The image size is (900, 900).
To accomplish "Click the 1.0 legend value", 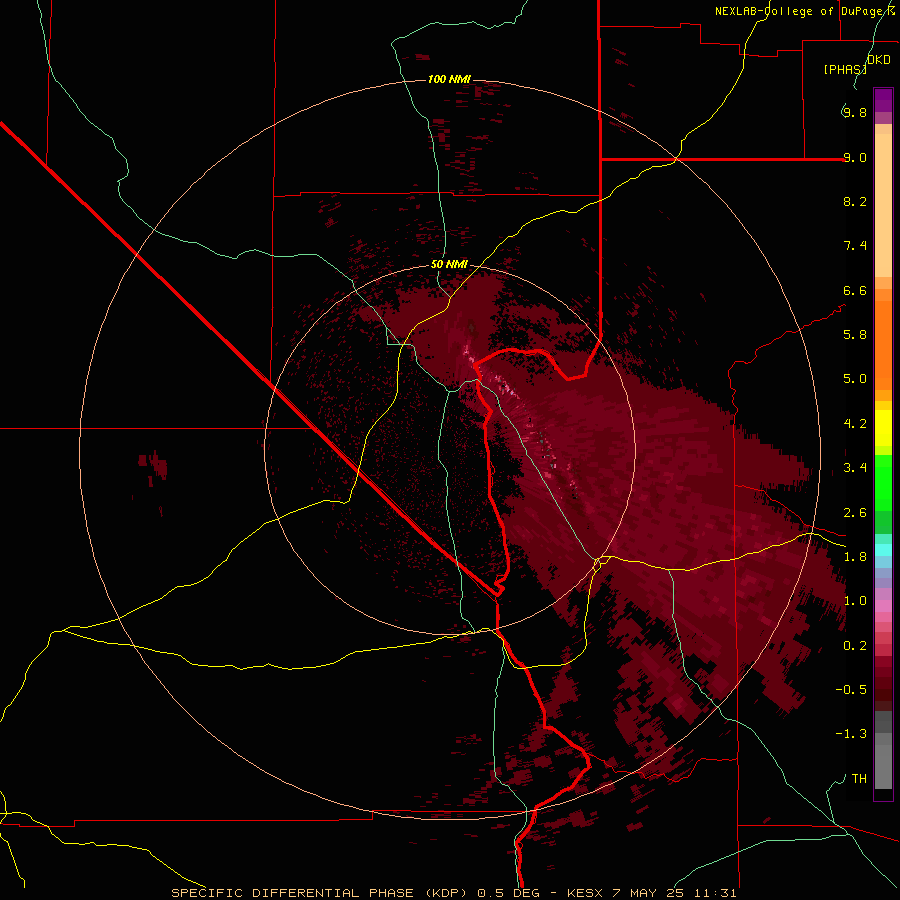I will [x=855, y=601].
